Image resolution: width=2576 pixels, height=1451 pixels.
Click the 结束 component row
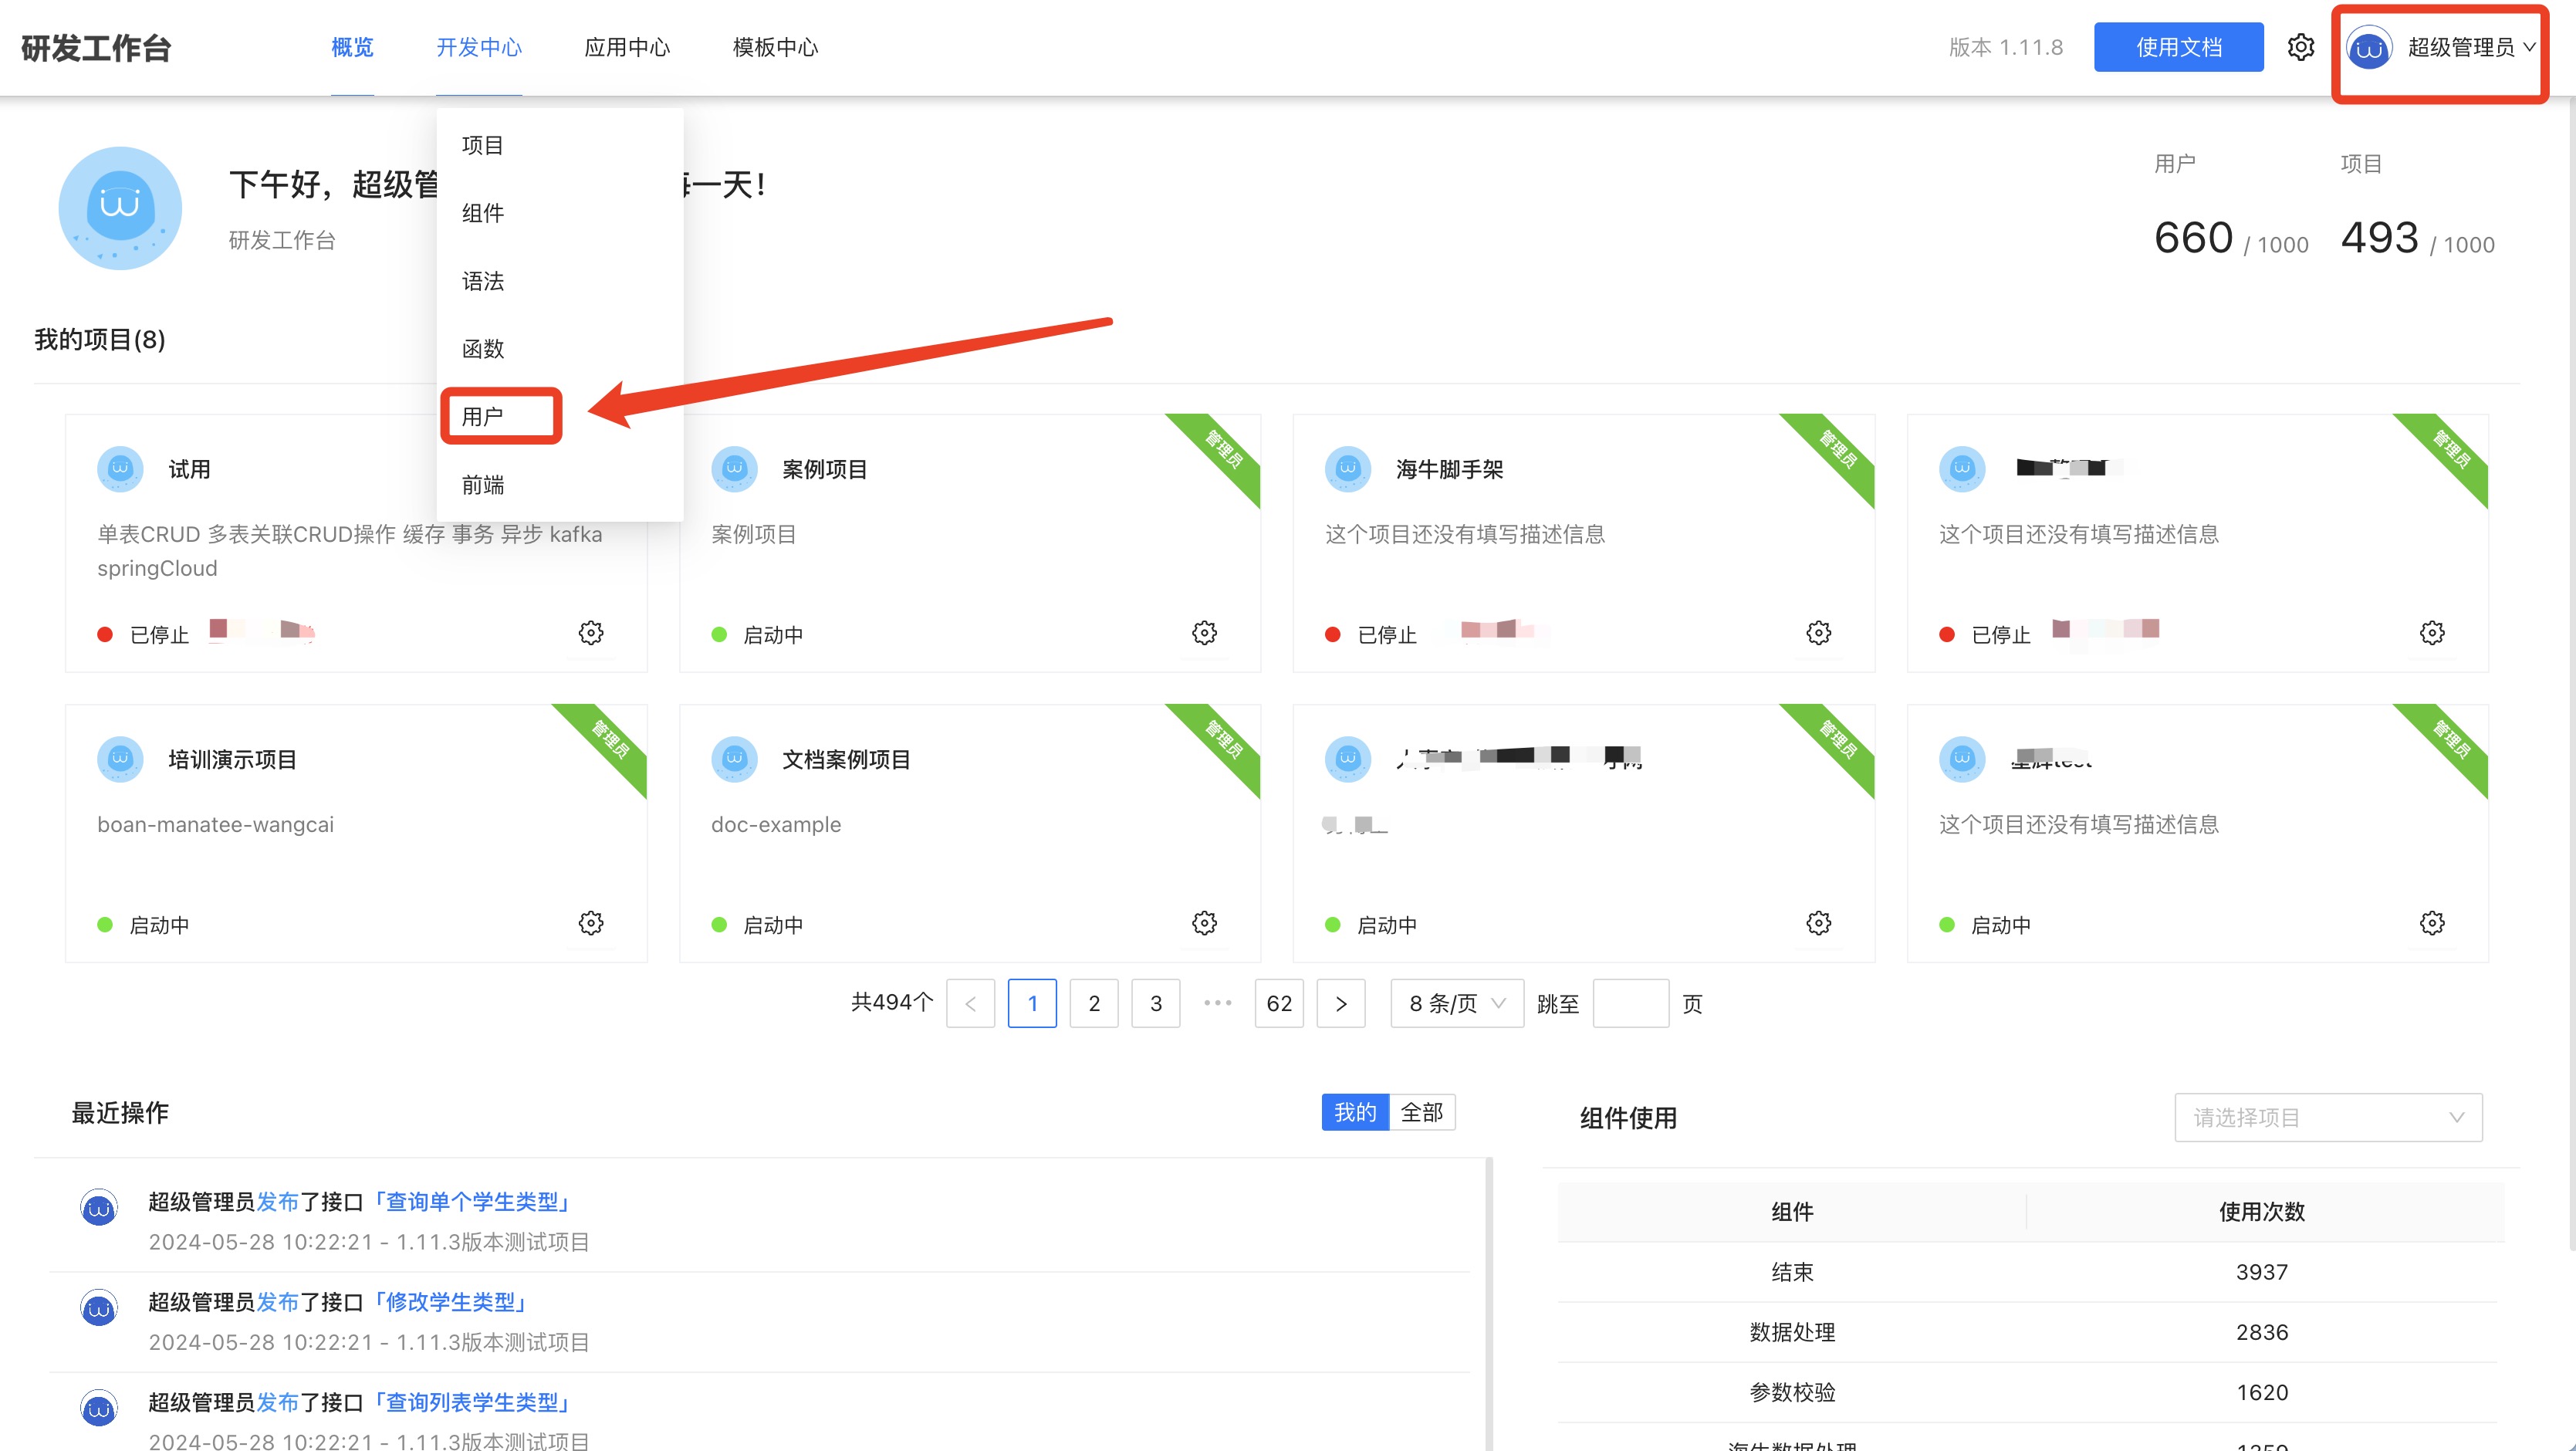pyautogui.click(x=2028, y=1272)
